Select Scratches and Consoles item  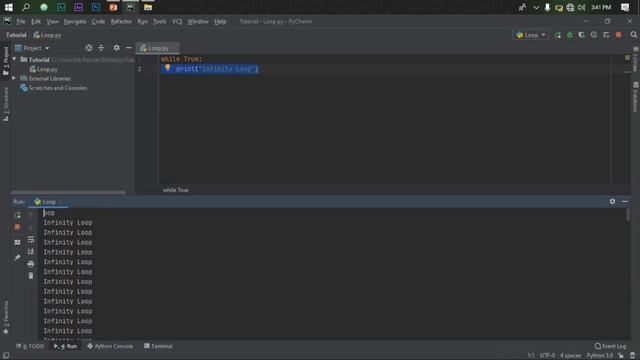click(54, 88)
